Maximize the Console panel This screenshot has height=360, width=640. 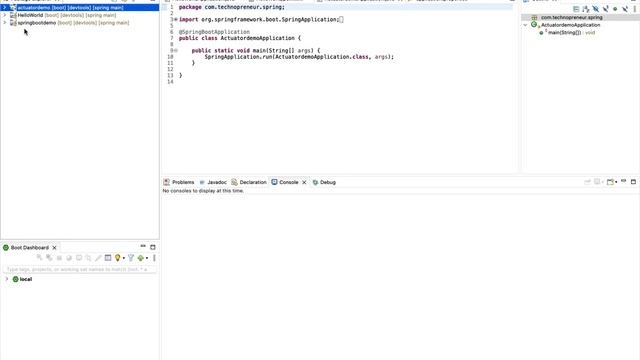click(x=633, y=182)
